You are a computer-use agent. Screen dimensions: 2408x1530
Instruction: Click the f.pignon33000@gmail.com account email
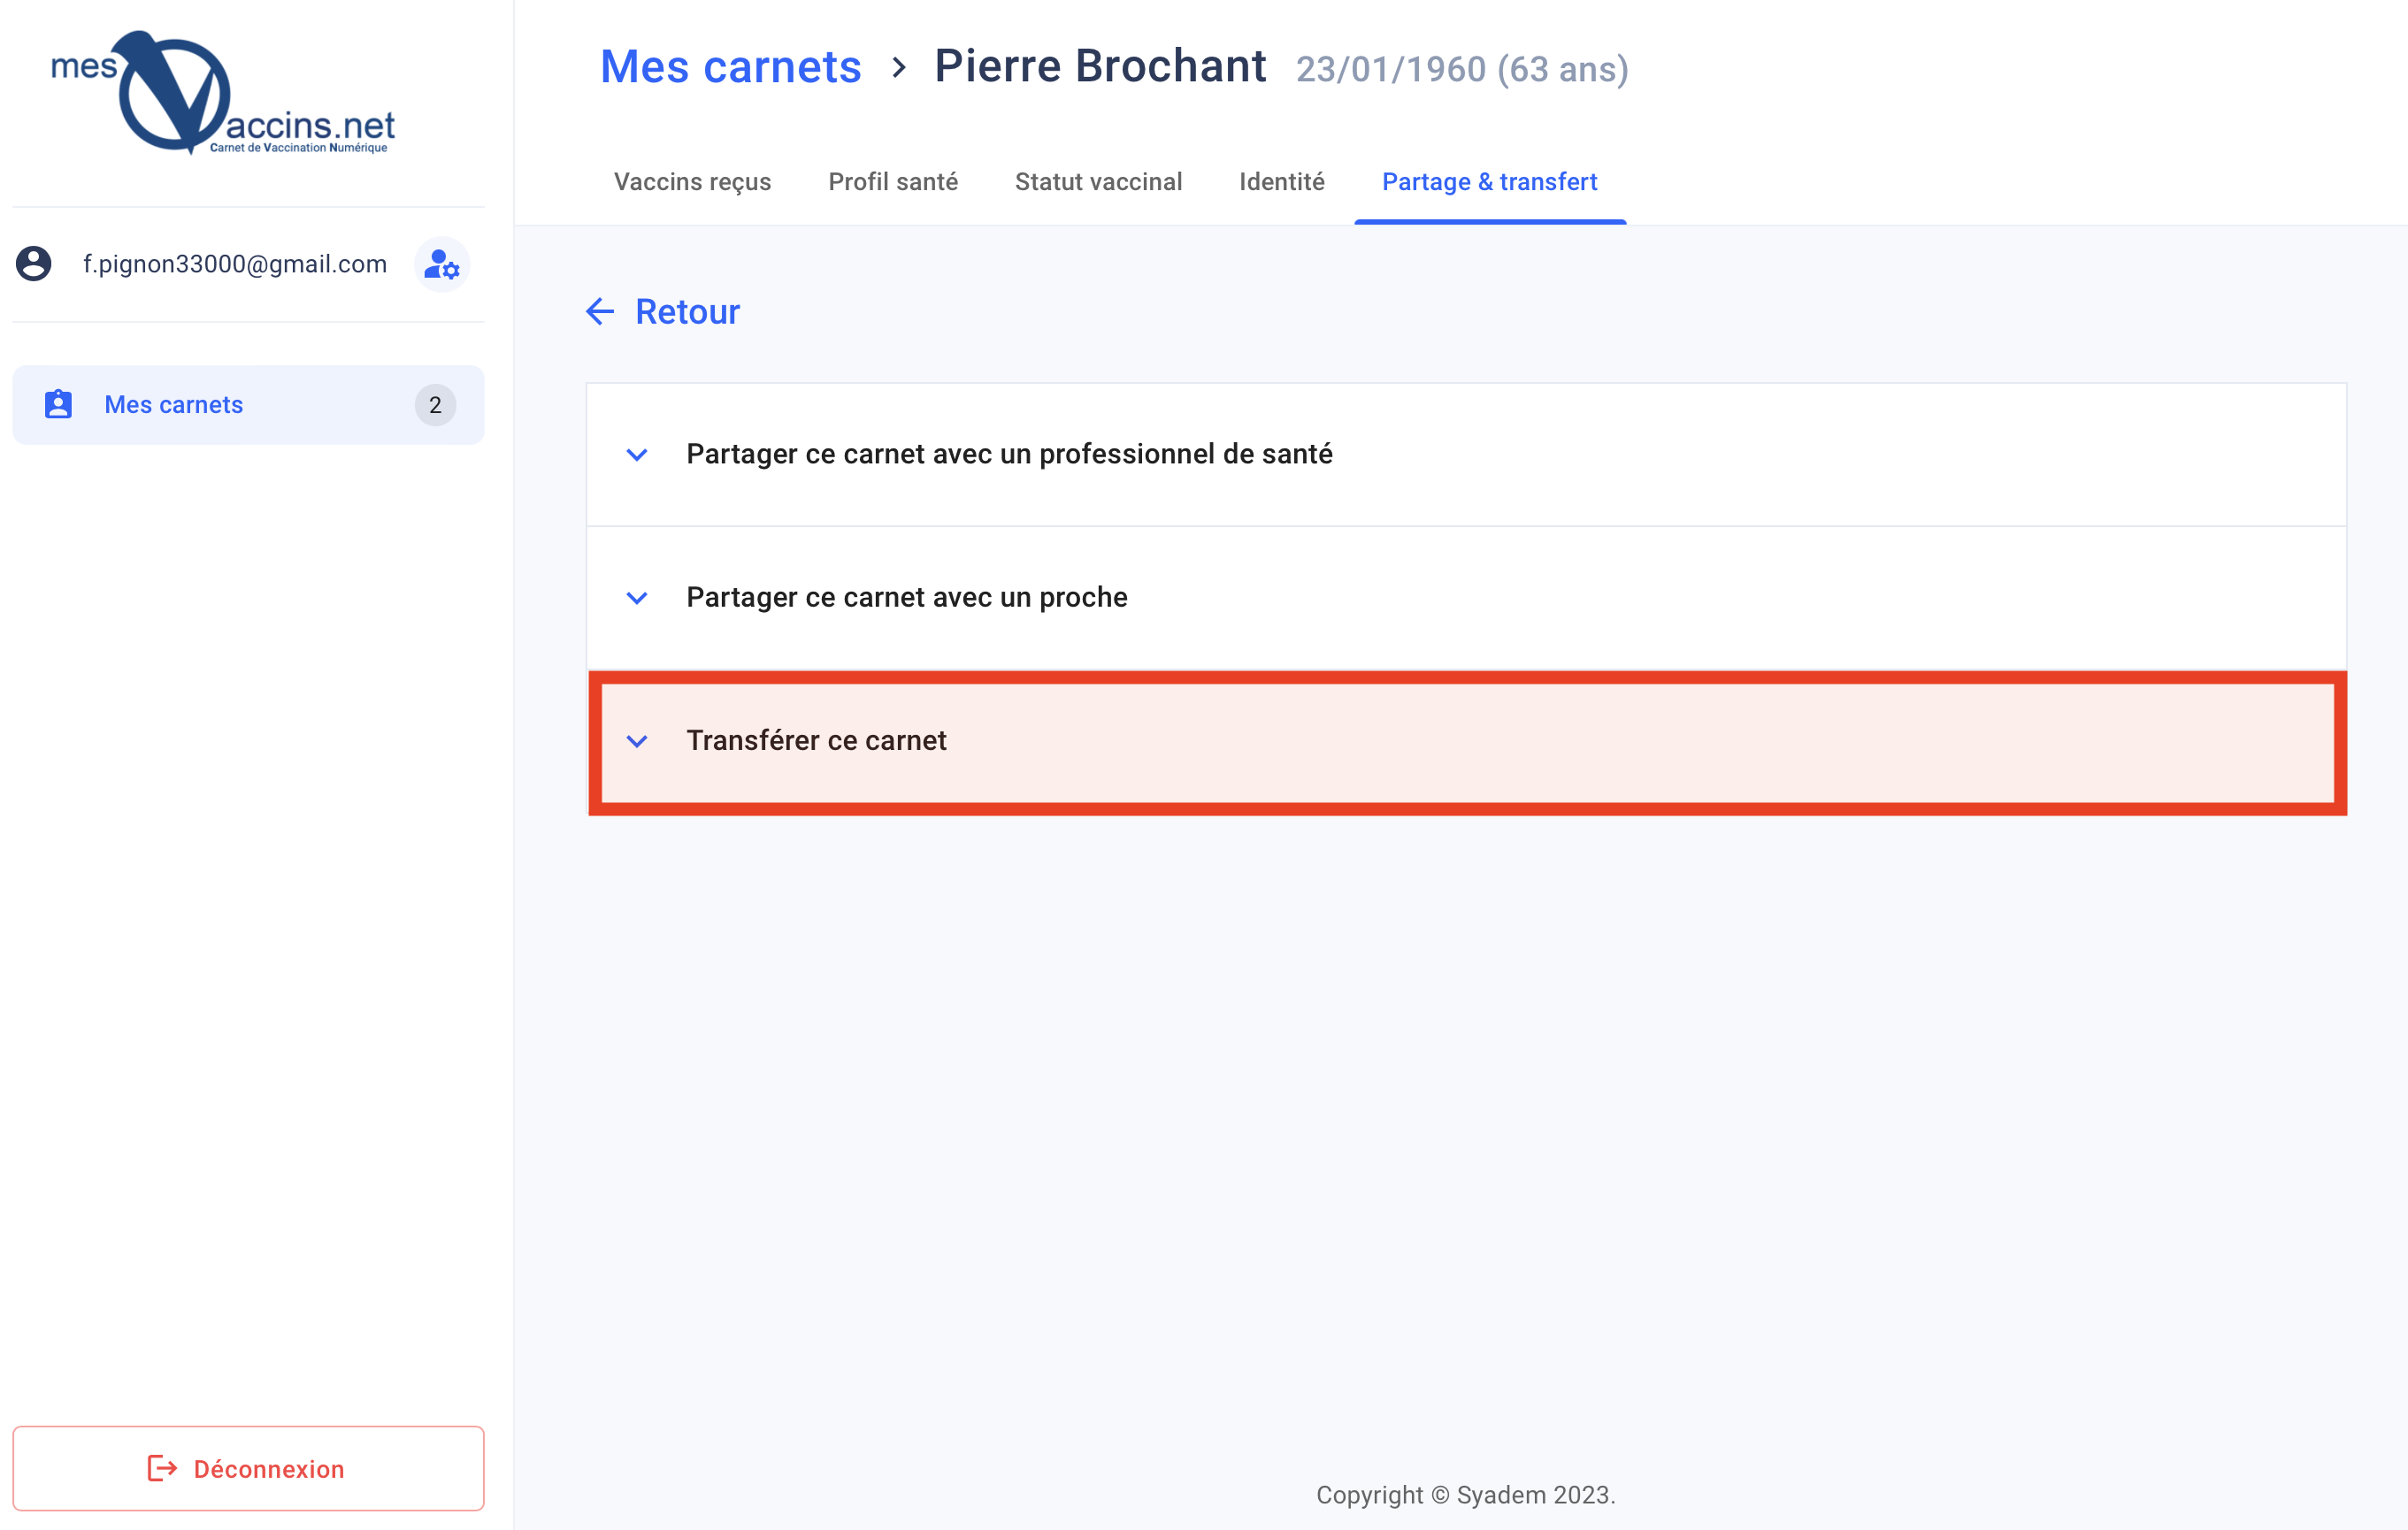pyautogui.click(x=235, y=264)
